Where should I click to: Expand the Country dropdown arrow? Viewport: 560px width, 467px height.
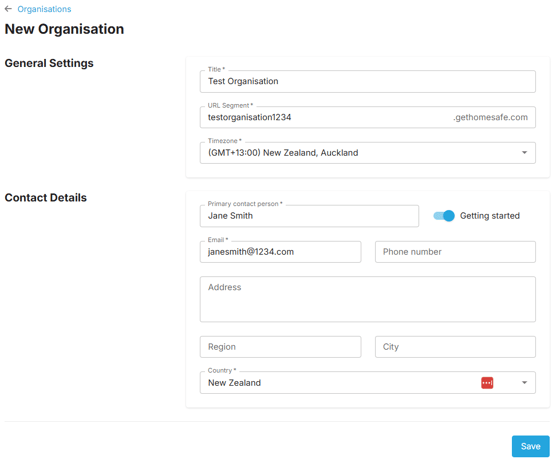point(524,383)
